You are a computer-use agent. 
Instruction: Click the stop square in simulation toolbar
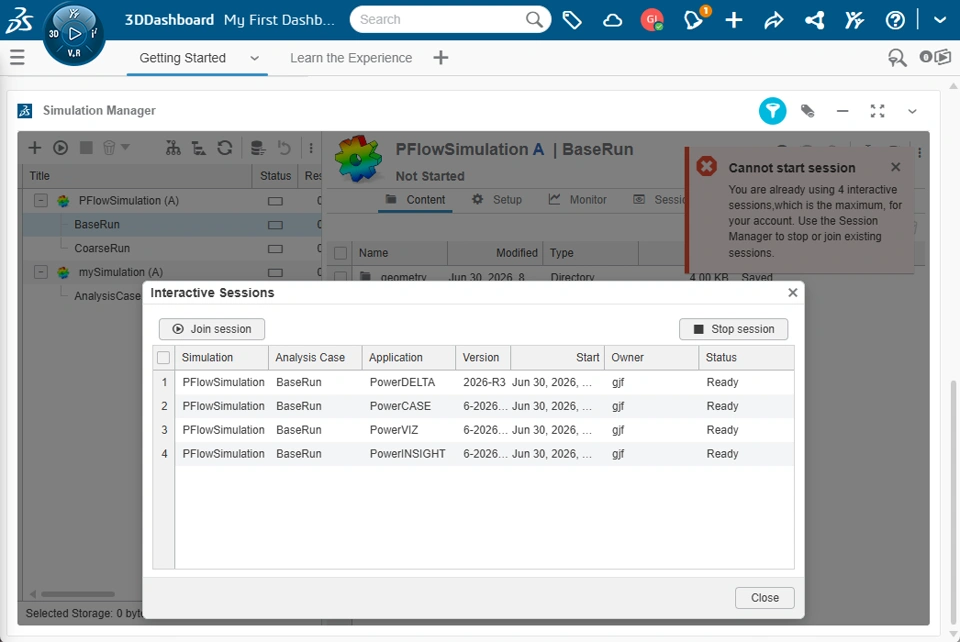[86, 147]
